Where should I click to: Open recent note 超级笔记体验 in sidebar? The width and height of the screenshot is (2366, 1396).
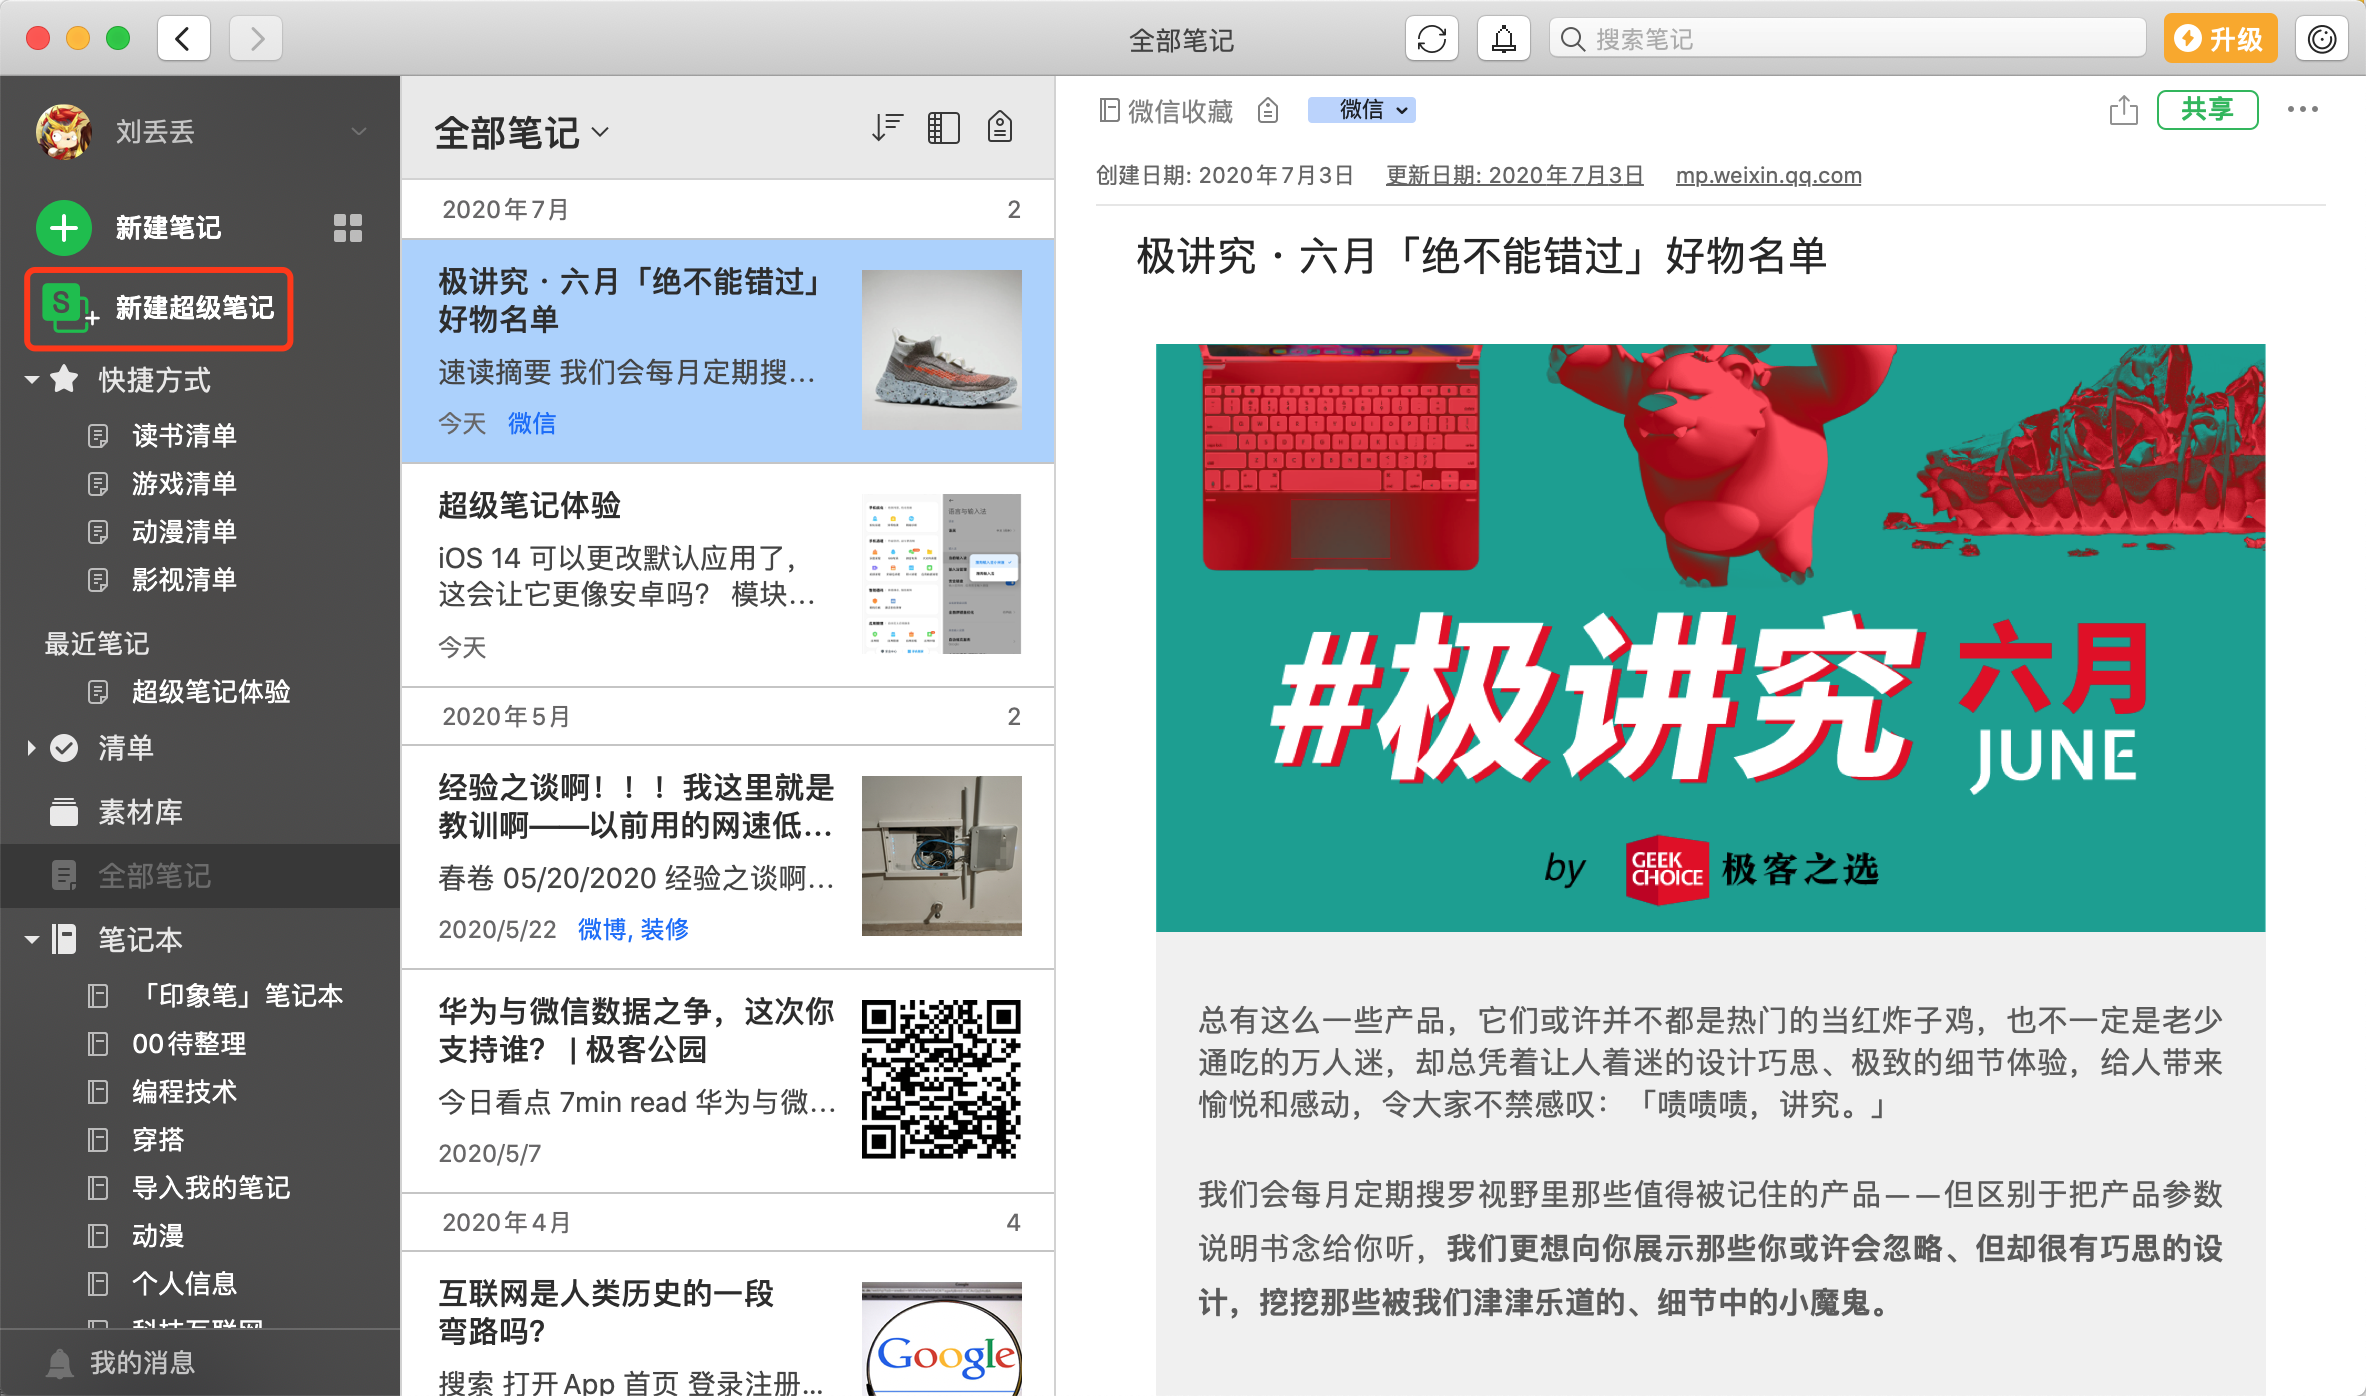210,692
